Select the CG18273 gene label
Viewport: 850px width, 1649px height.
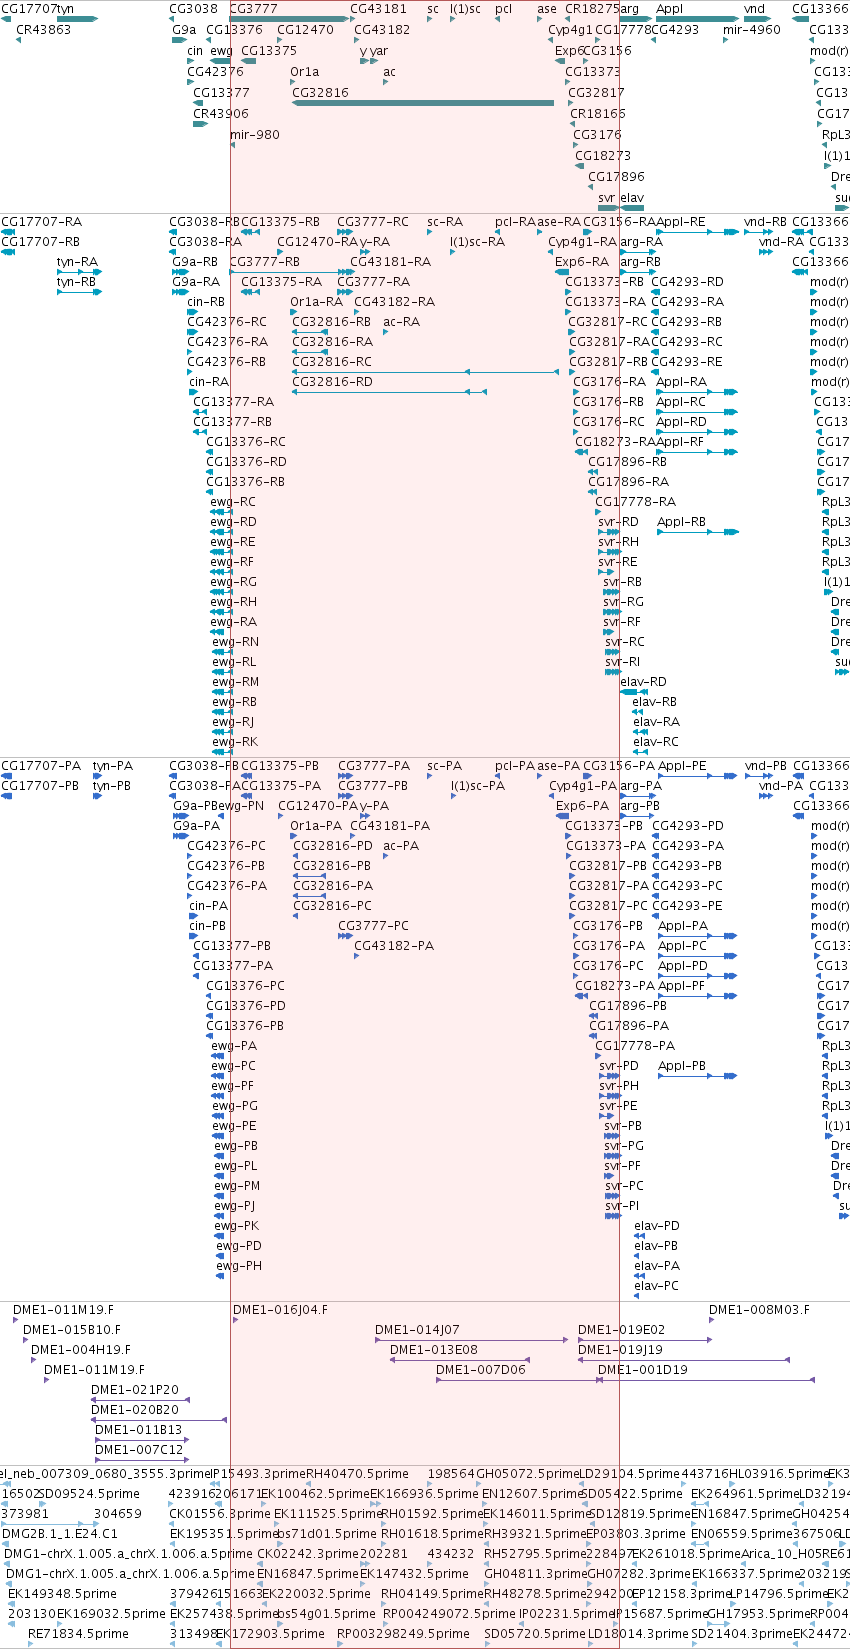[603, 156]
